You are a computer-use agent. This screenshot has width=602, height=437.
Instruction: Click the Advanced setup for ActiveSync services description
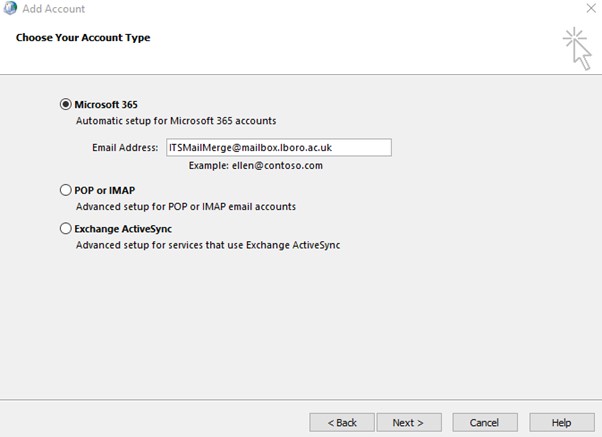click(x=208, y=245)
